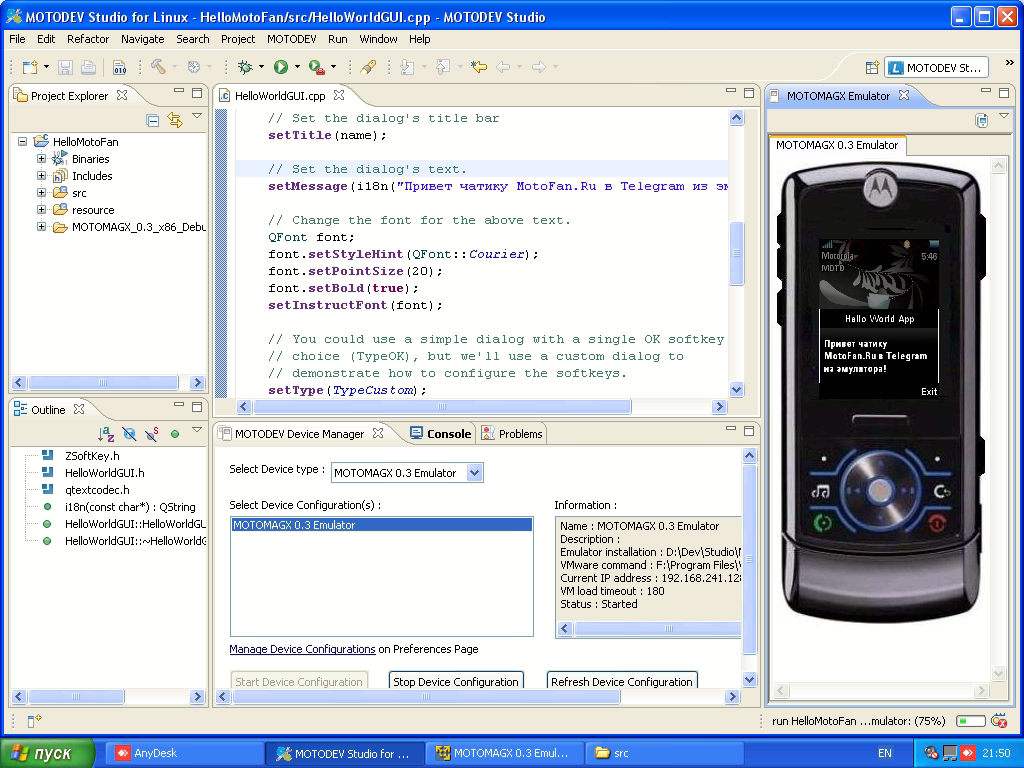Click the progress view icon in status bar

pyautogui.click(x=999, y=721)
